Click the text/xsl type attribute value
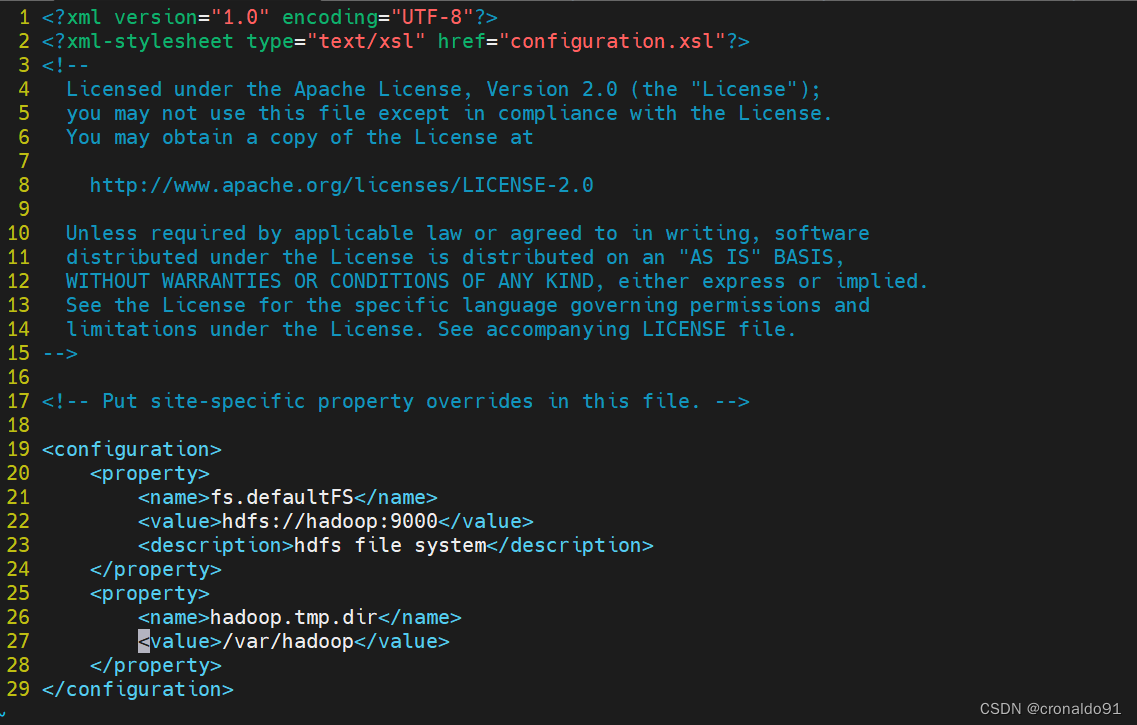Image resolution: width=1137 pixels, height=725 pixels. pyautogui.click(x=366, y=41)
